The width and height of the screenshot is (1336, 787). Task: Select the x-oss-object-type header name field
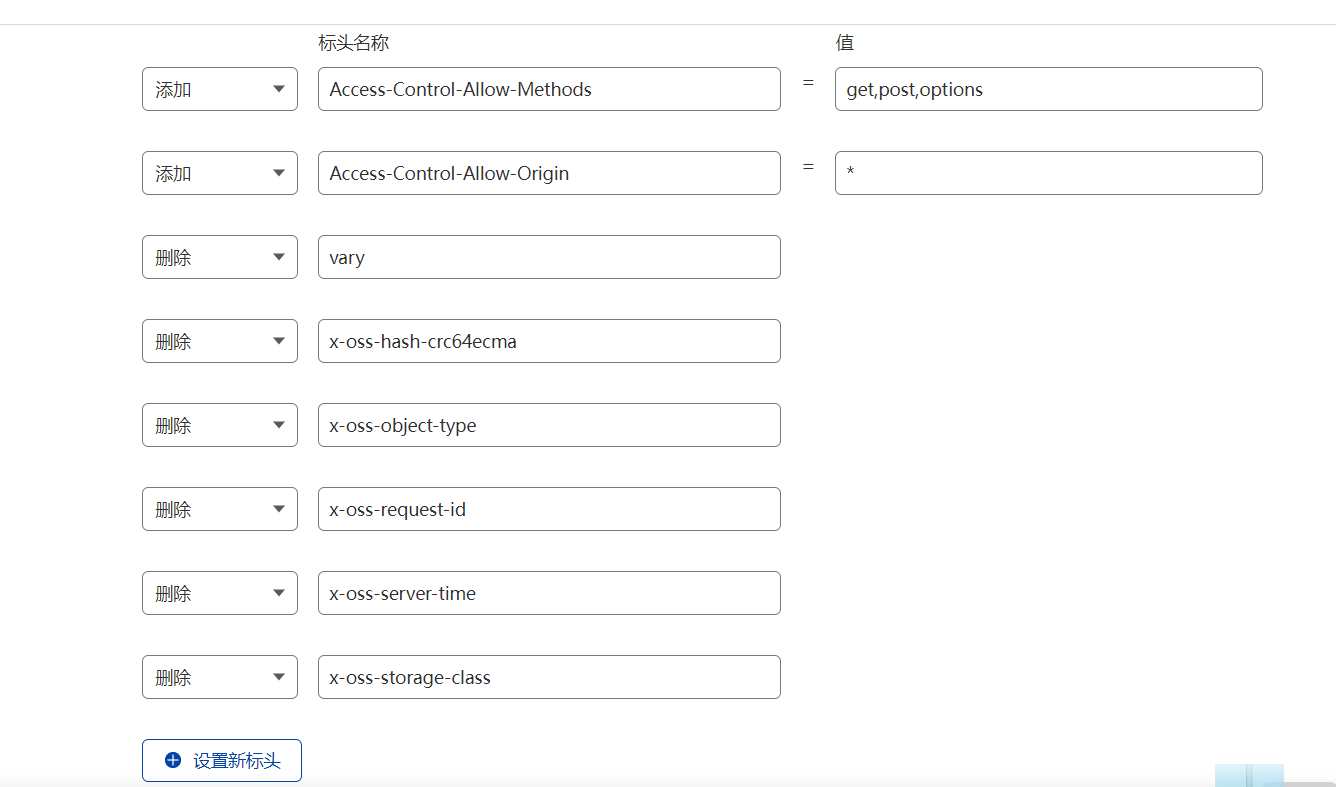549,425
